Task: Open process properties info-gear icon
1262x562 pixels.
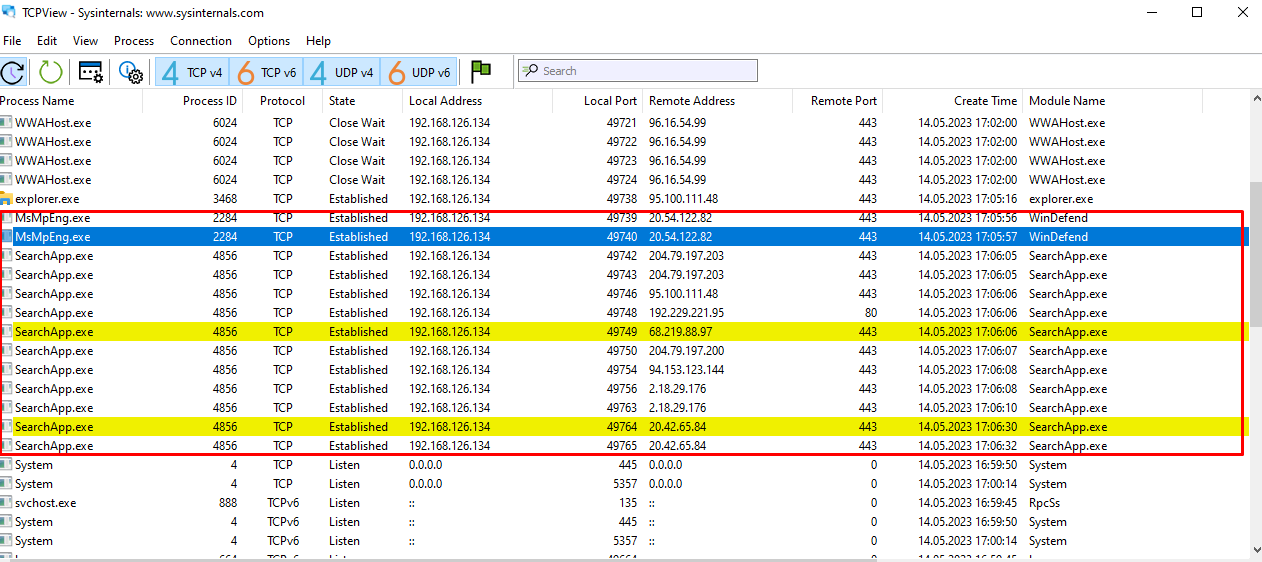Action: 130,72
